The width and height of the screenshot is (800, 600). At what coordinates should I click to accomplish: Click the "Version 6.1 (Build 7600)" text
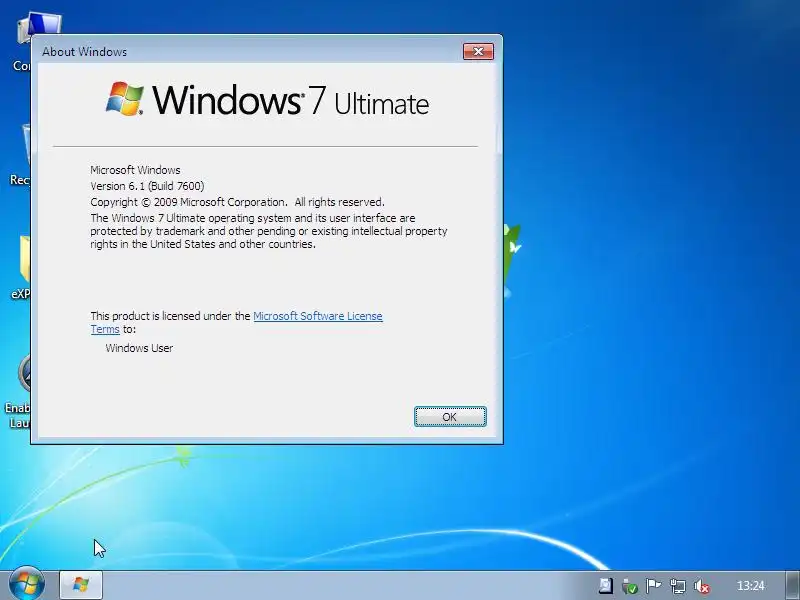coord(147,186)
